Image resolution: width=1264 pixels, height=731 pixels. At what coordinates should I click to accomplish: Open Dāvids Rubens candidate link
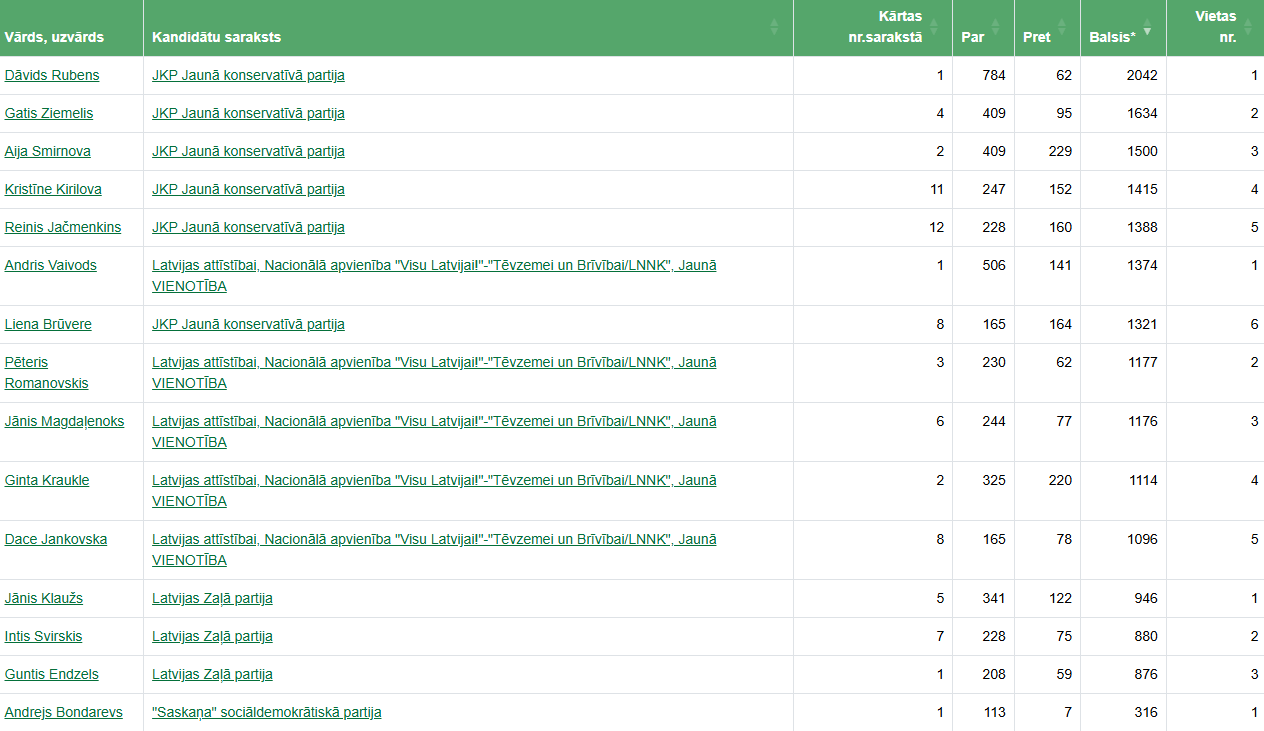pyautogui.click(x=52, y=75)
